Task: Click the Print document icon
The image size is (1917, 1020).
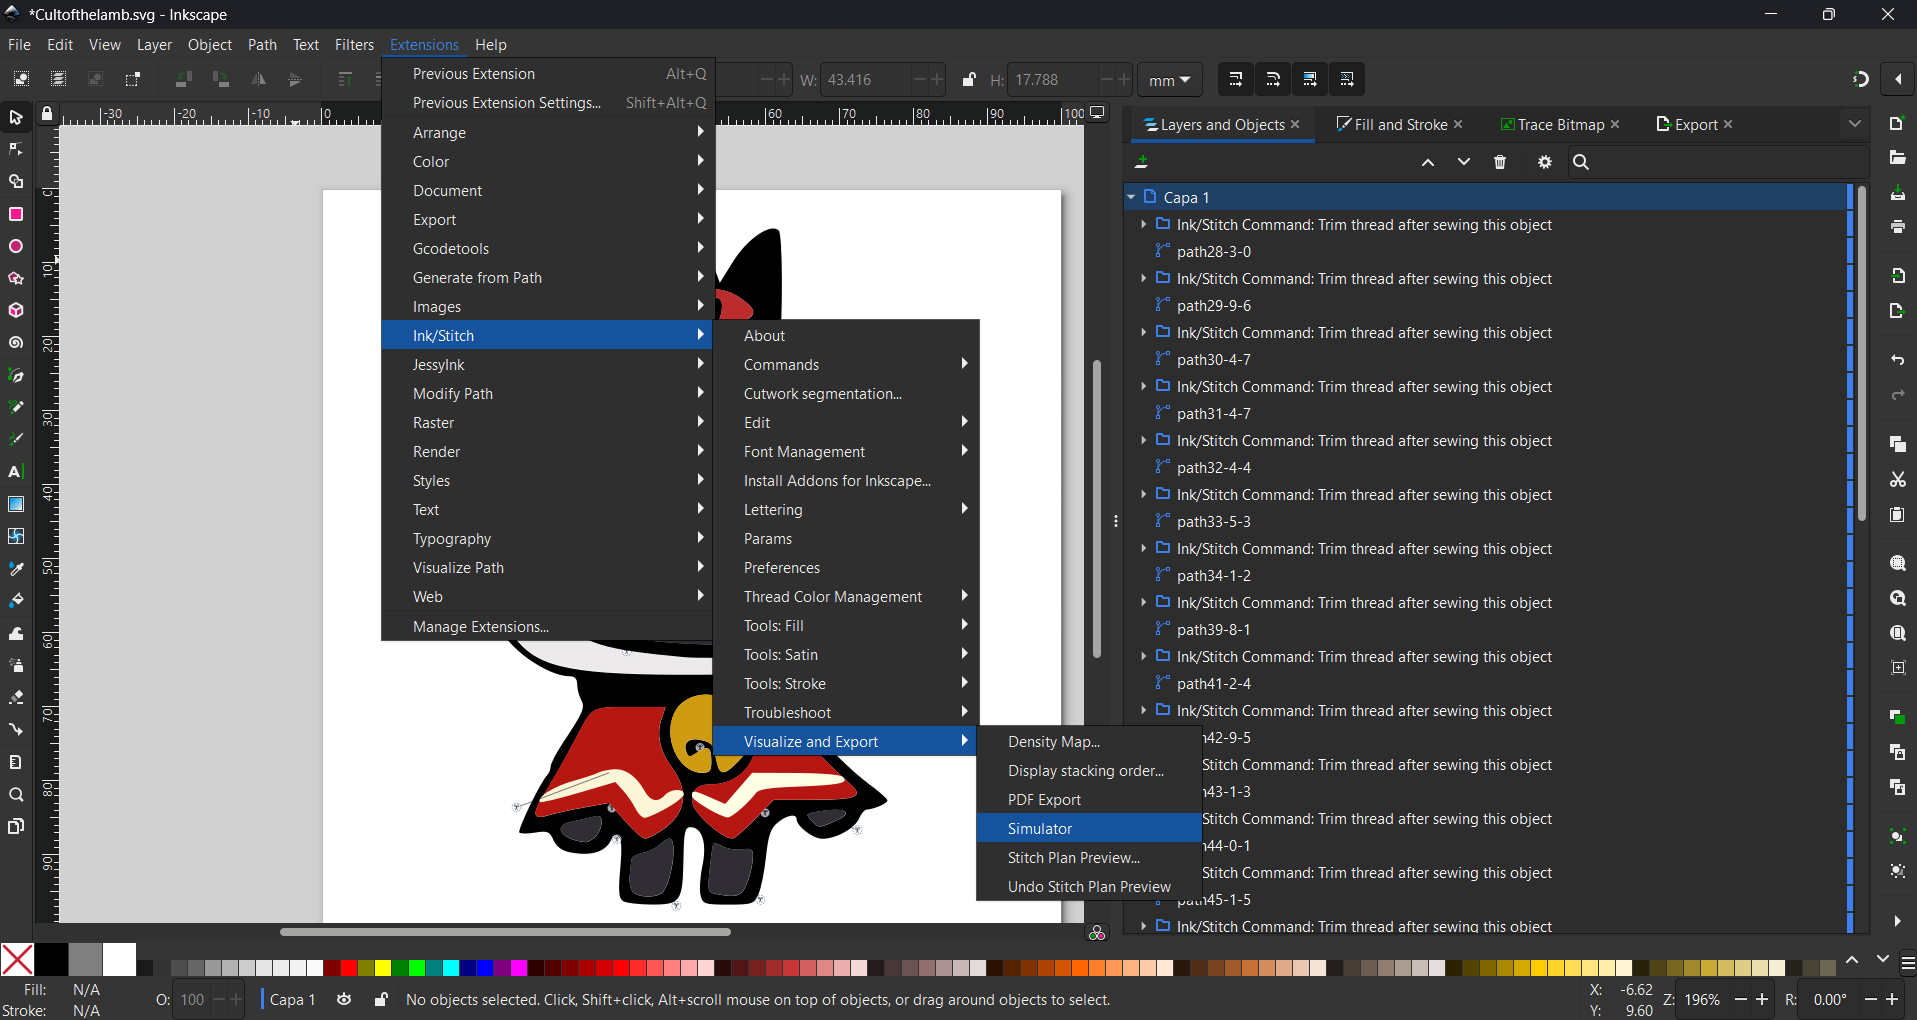Action: [1897, 227]
